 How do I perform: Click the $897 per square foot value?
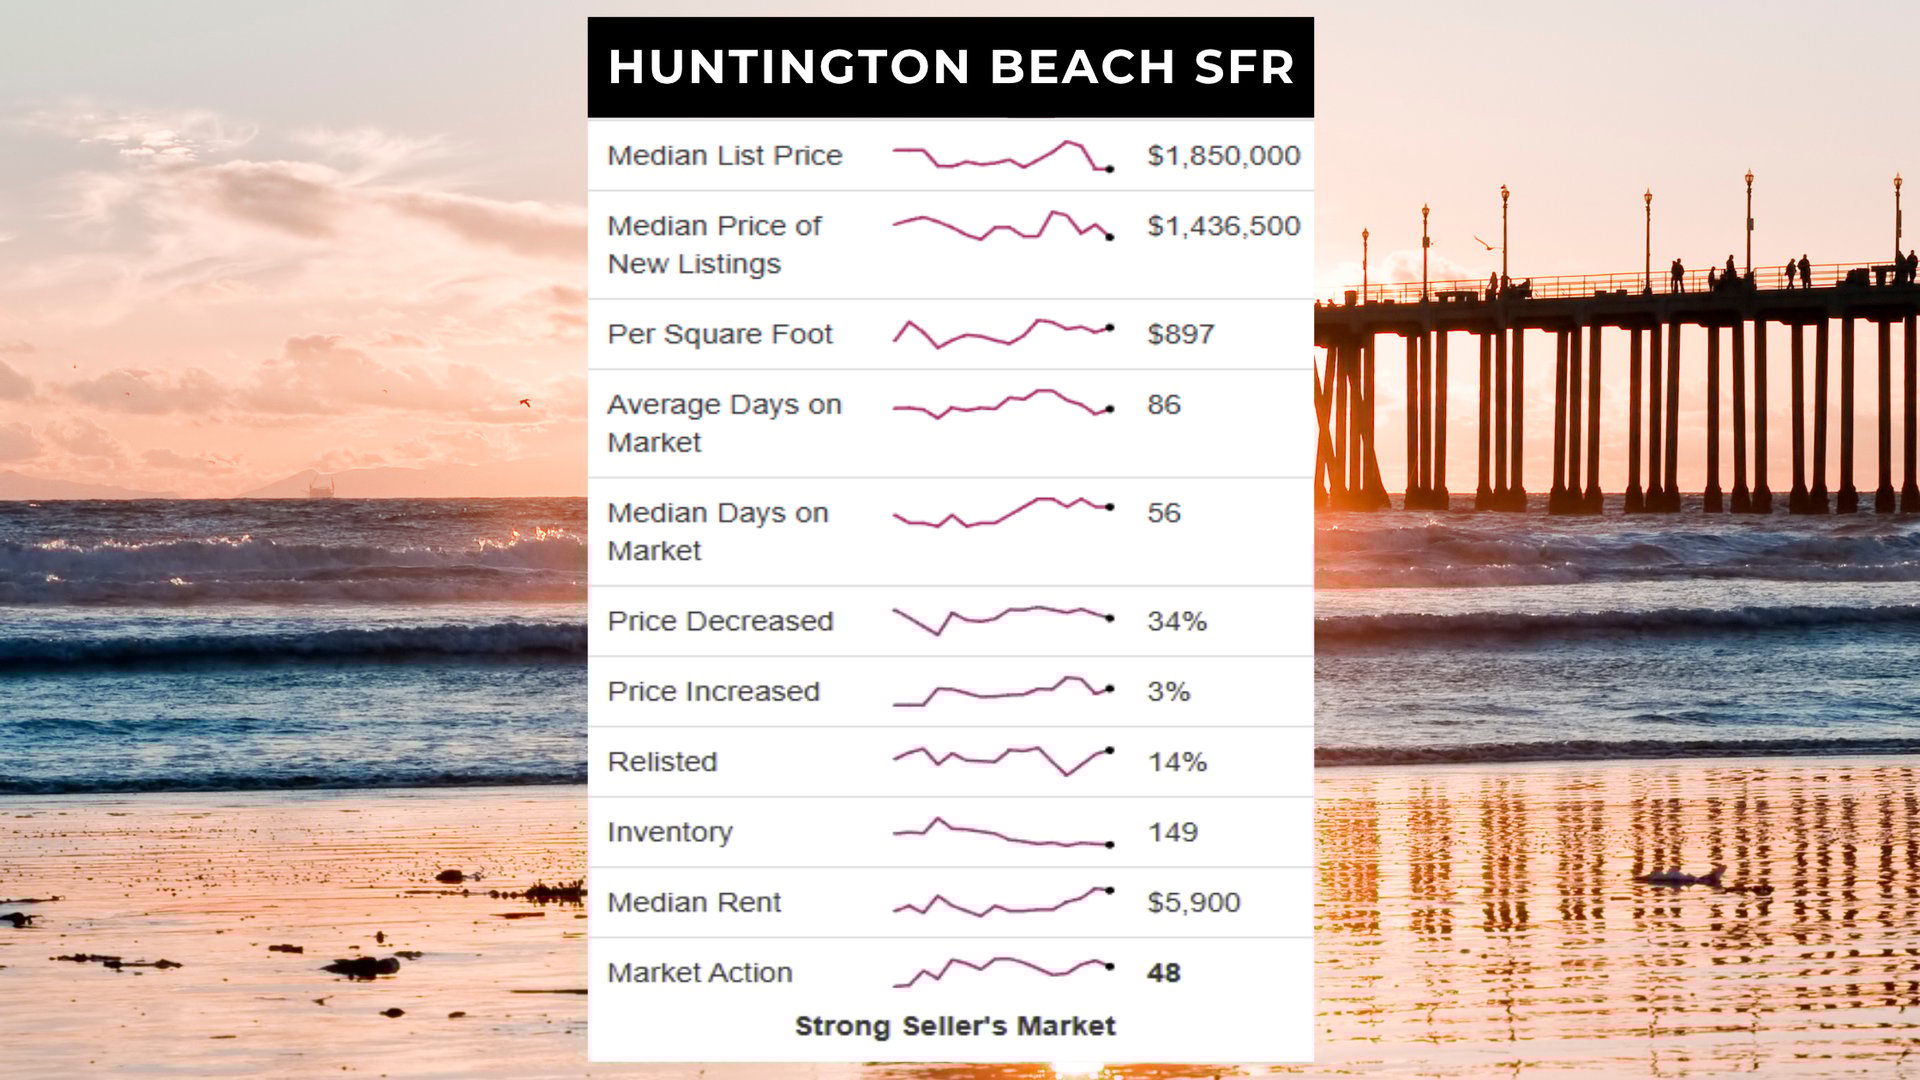tap(1180, 334)
